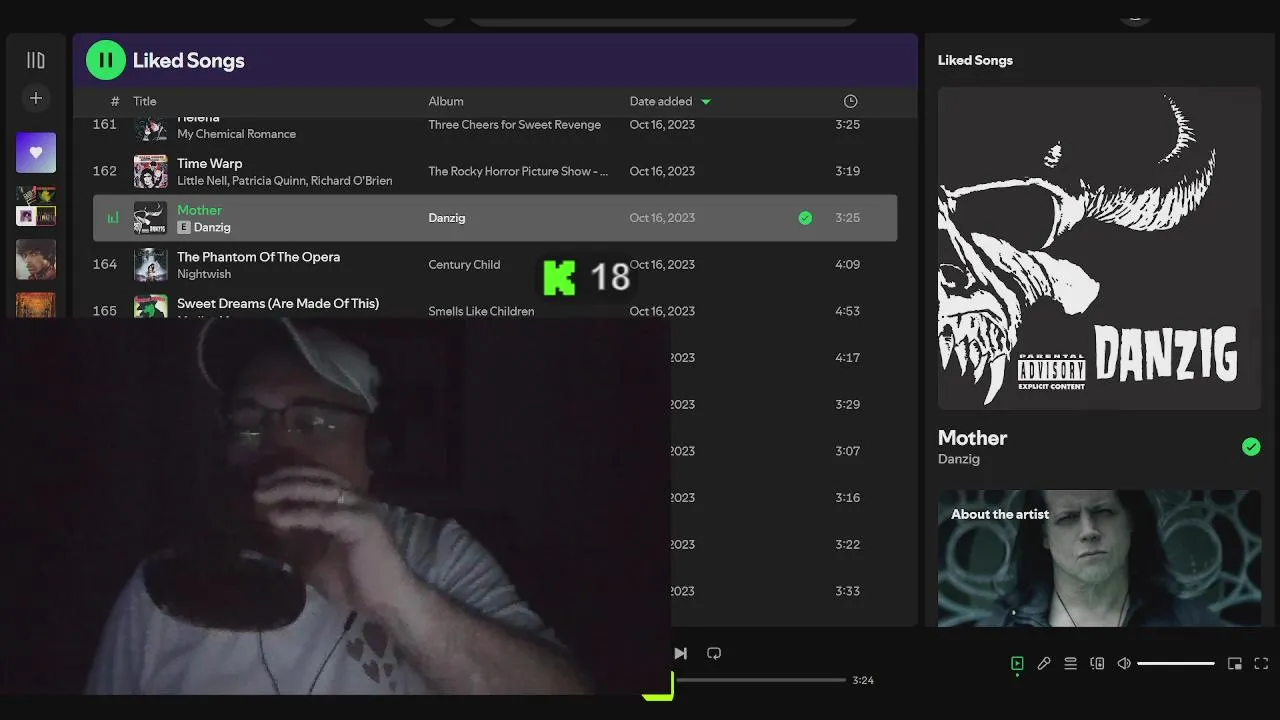This screenshot has width=1280, height=720.
Task: Click the 4:09 duration in the Phantom Of The Opera row
Action: (x=847, y=264)
